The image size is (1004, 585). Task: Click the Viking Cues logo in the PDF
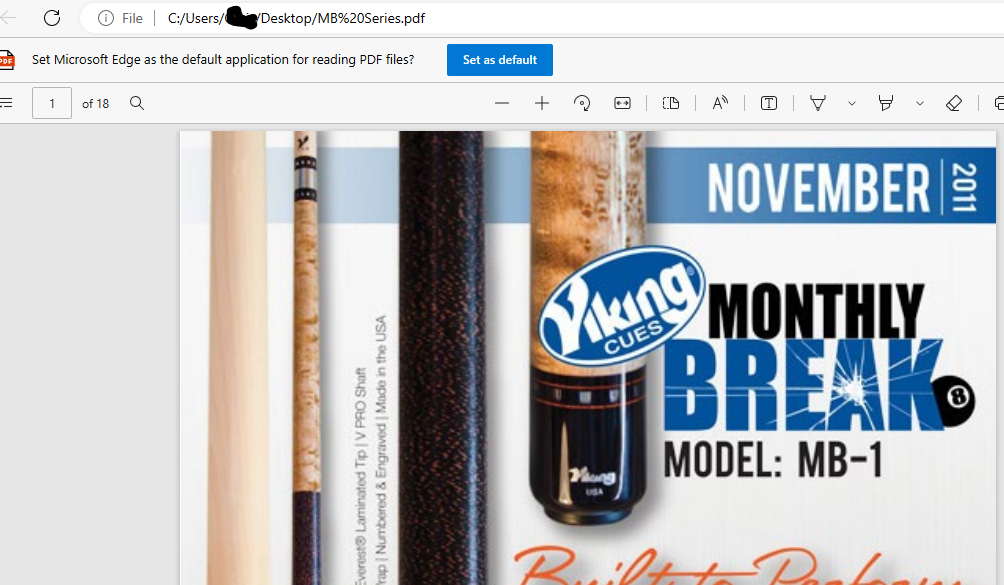(x=617, y=307)
